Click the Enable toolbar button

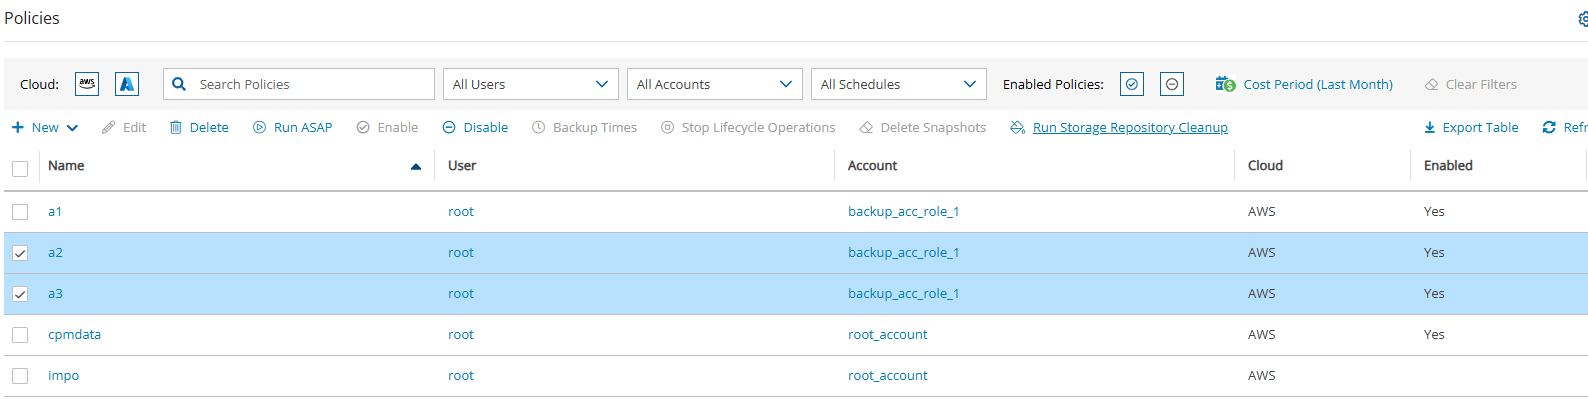[x=387, y=127]
